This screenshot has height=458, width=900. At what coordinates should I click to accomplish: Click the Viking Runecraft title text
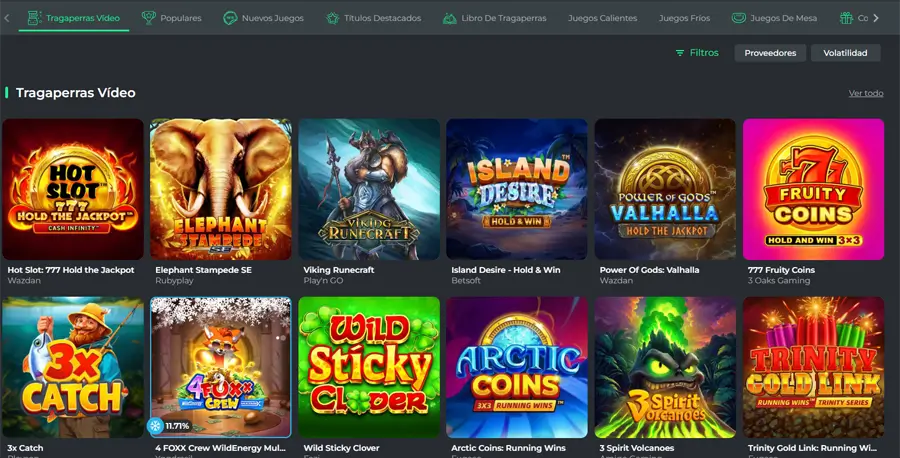point(339,270)
